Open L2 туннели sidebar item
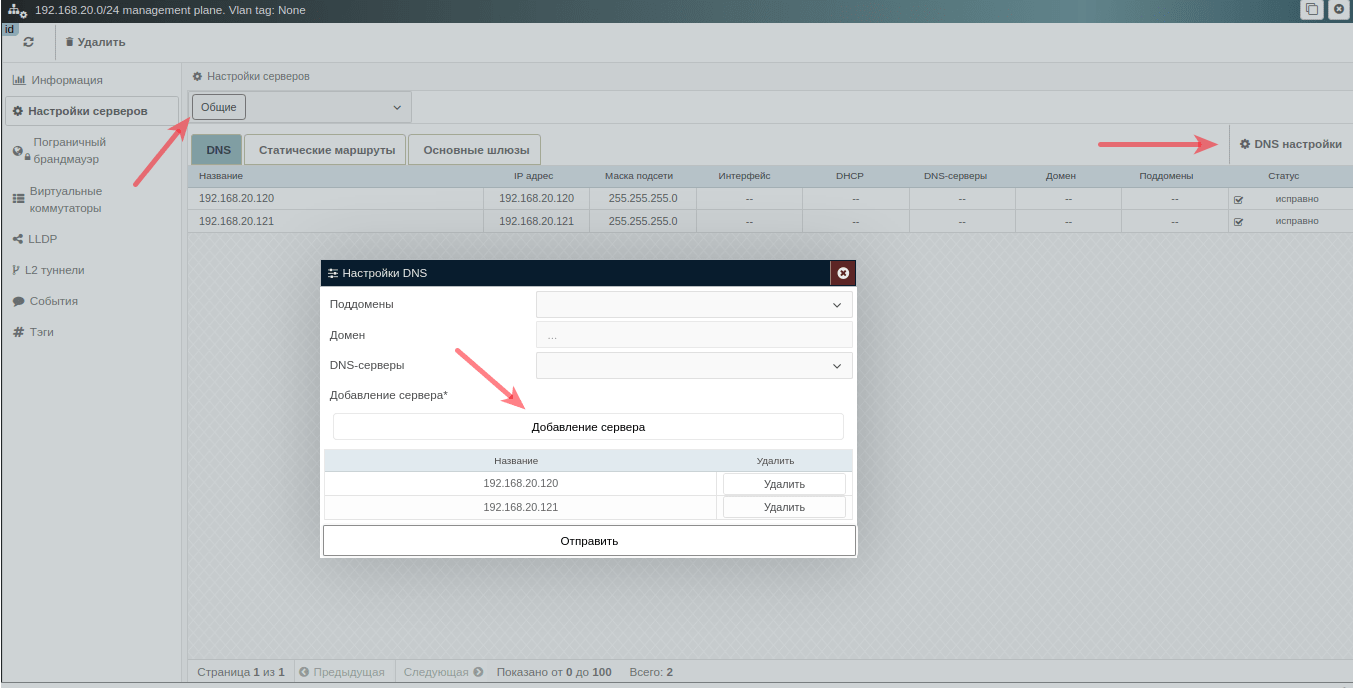Screen dimensions: 1353x688 click(48, 270)
